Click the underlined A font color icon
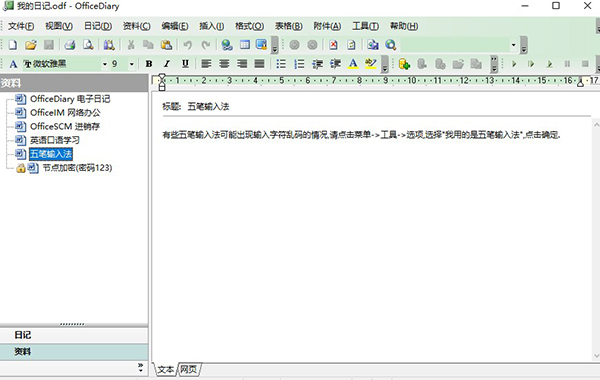 (x=353, y=64)
